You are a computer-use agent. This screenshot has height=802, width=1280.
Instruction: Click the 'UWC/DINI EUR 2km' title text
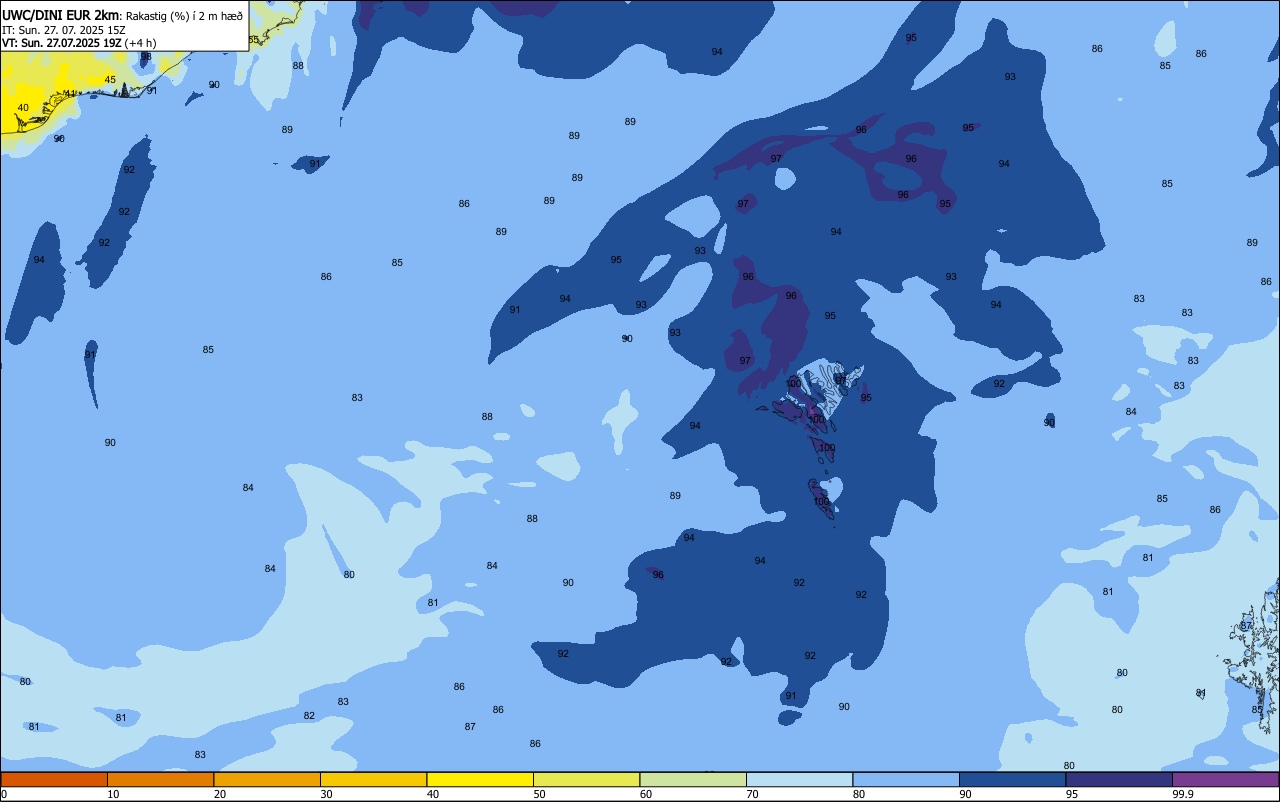(61, 15)
